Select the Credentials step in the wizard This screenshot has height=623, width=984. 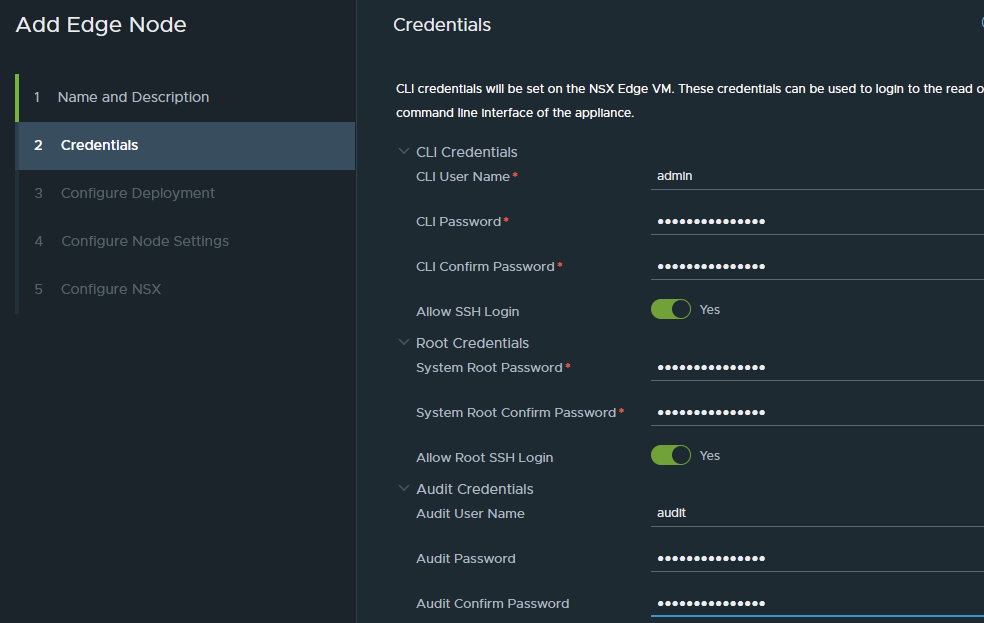(x=99, y=145)
